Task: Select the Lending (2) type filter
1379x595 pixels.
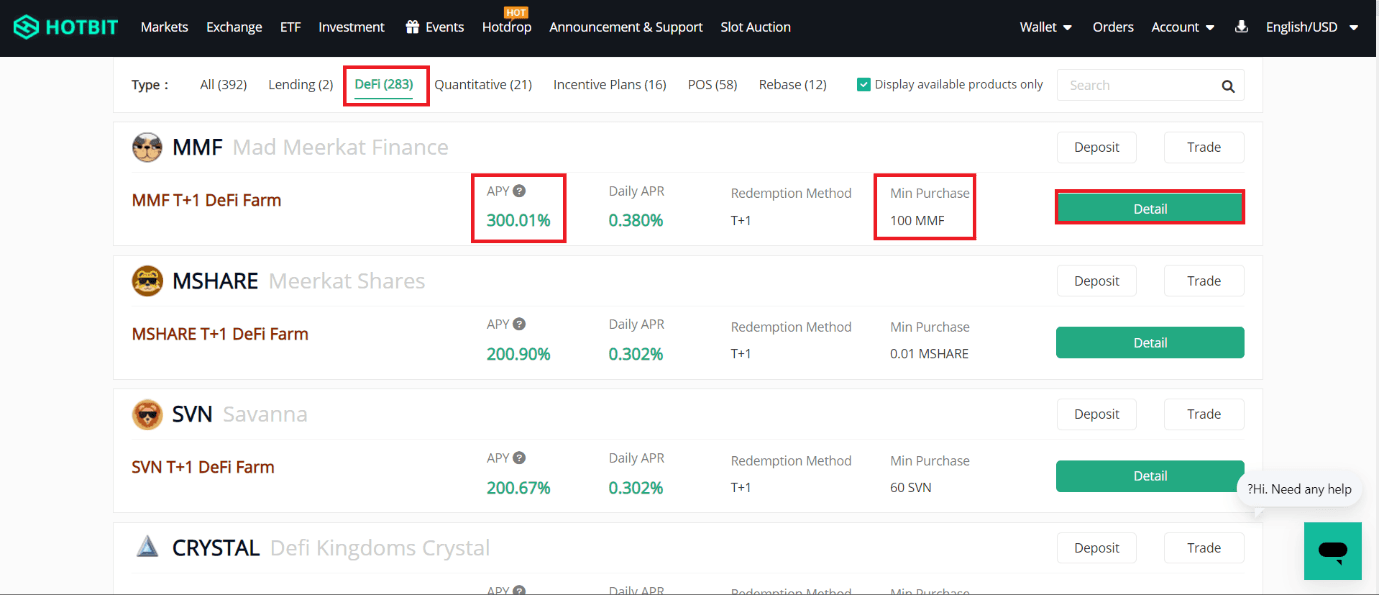Action: pos(301,85)
